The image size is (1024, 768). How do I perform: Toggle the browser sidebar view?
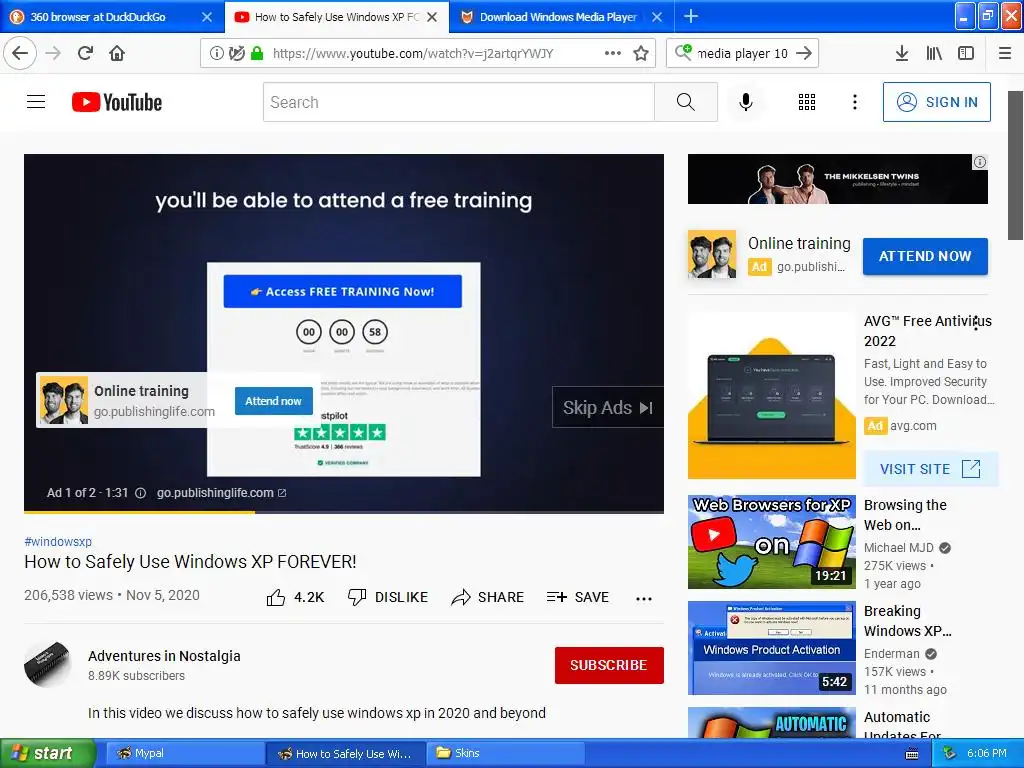tap(966, 54)
